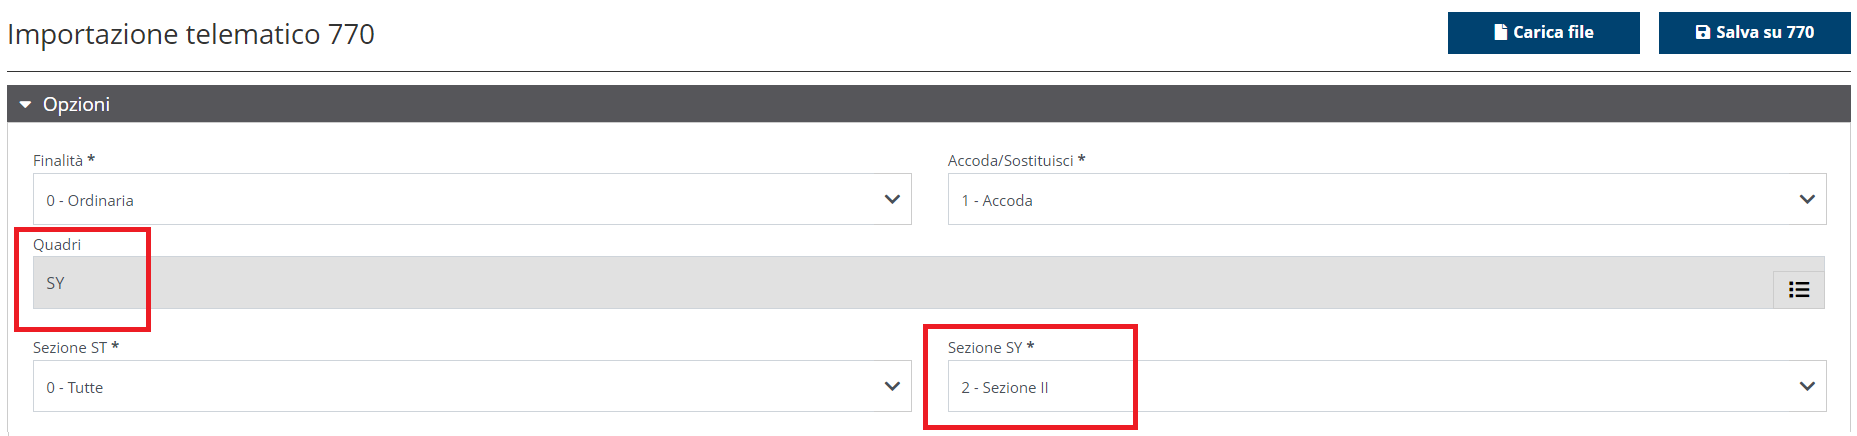This screenshot has width=1857, height=436.
Task: Expand the Finalità dropdown arrow
Action: tap(892, 199)
